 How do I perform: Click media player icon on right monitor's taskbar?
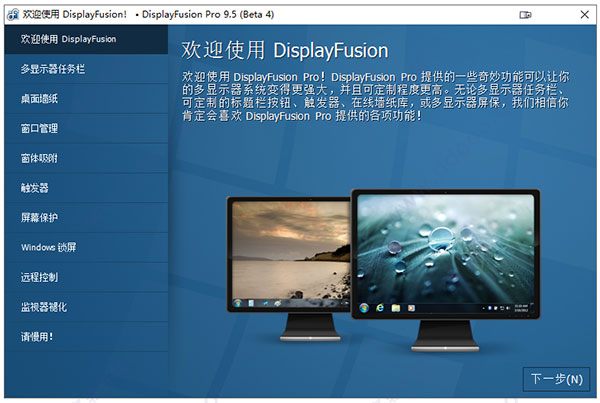(411, 308)
